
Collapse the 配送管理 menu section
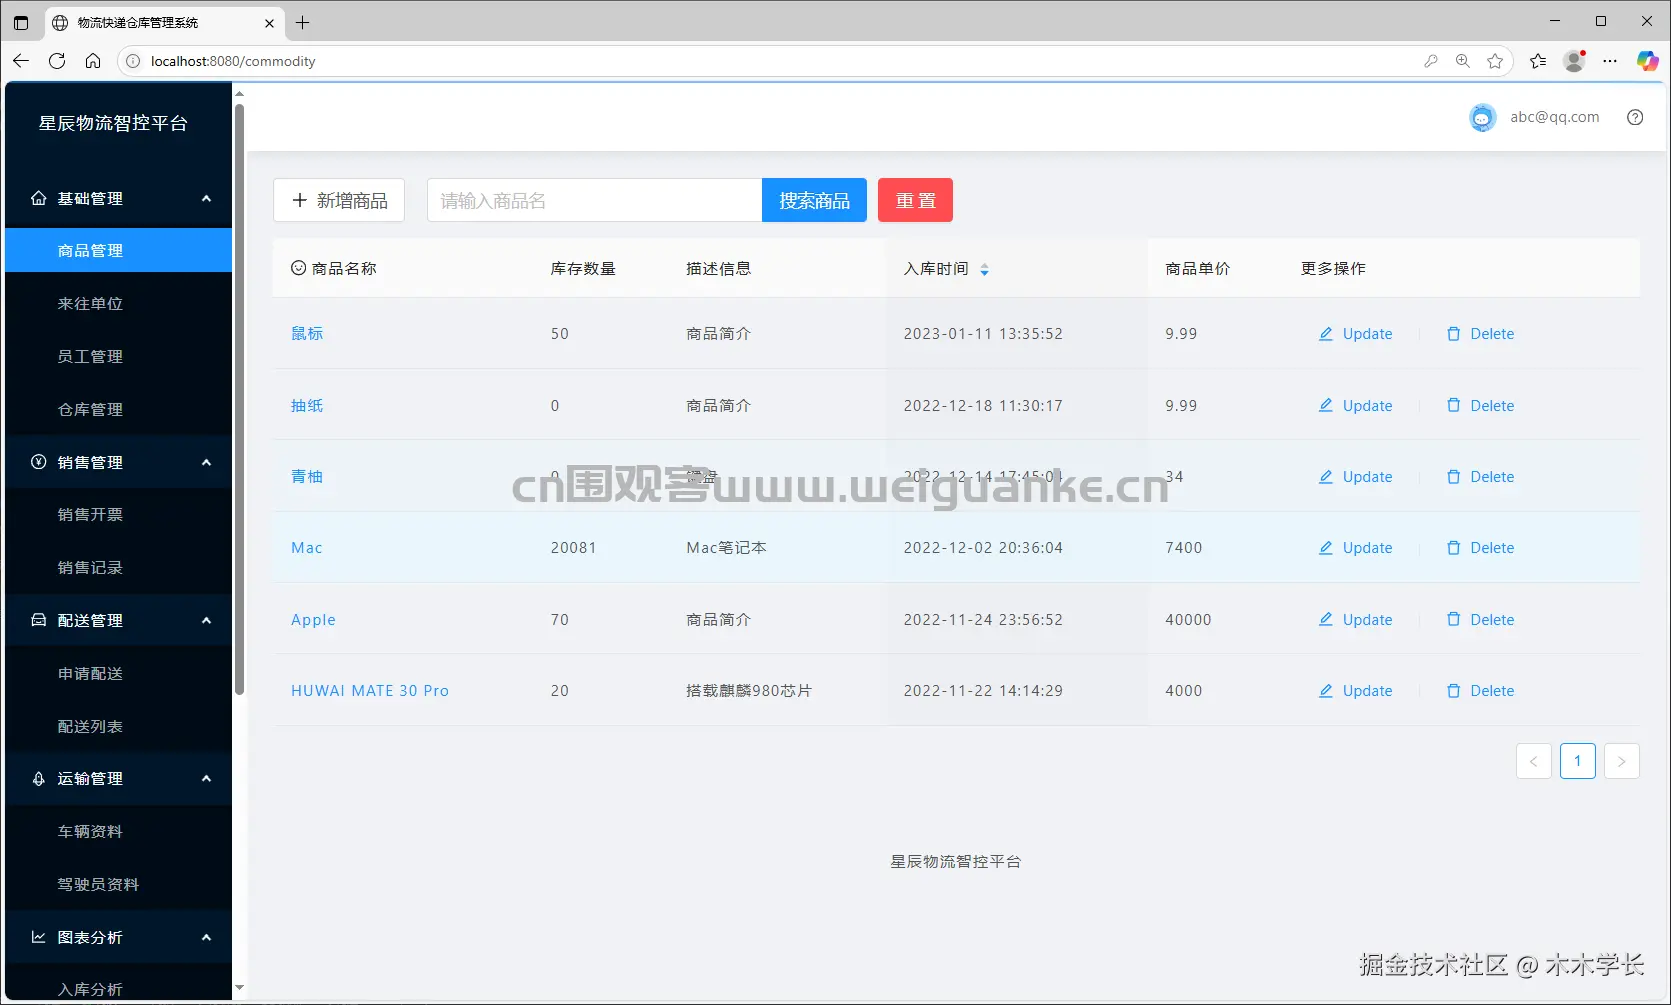[x=206, y=620]
